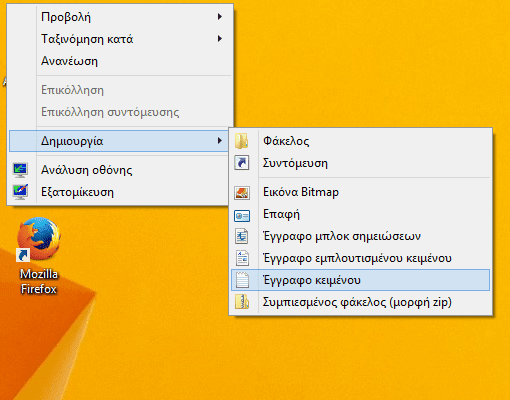Screen dimensions: 510x400
Task: Open Εξατομίκευση from the context menu
Action: pos(119,192)
